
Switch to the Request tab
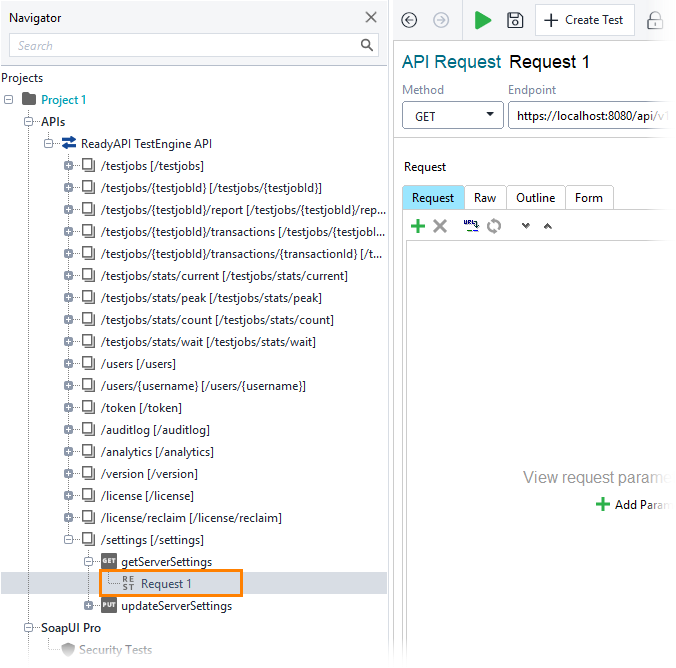coord(433,198)
